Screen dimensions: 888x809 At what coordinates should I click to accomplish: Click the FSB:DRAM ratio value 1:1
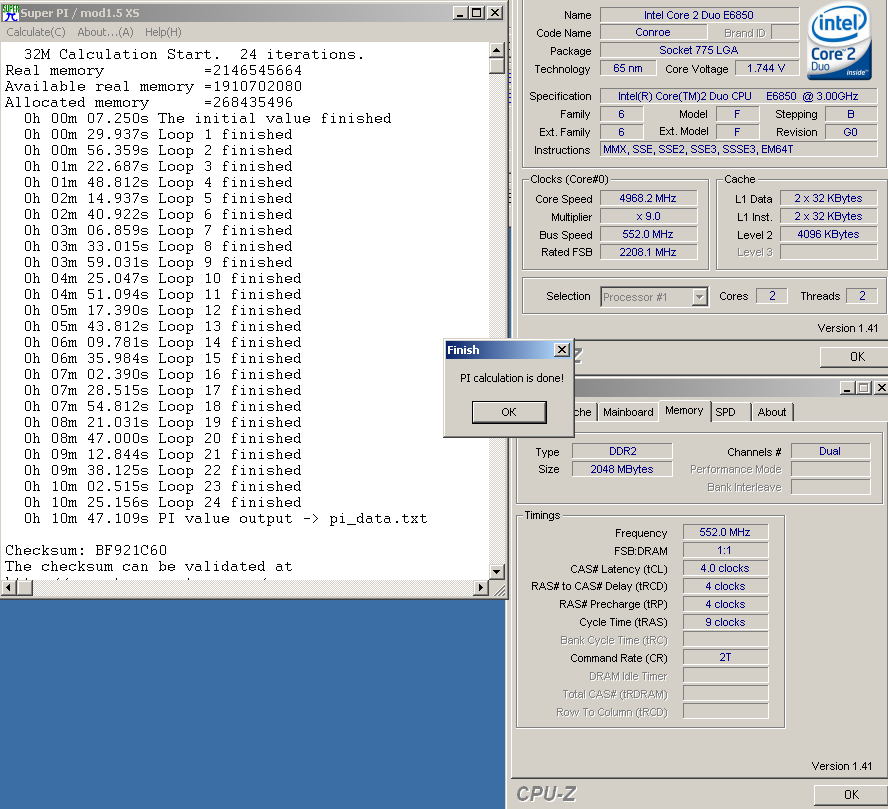pos(725,550)
